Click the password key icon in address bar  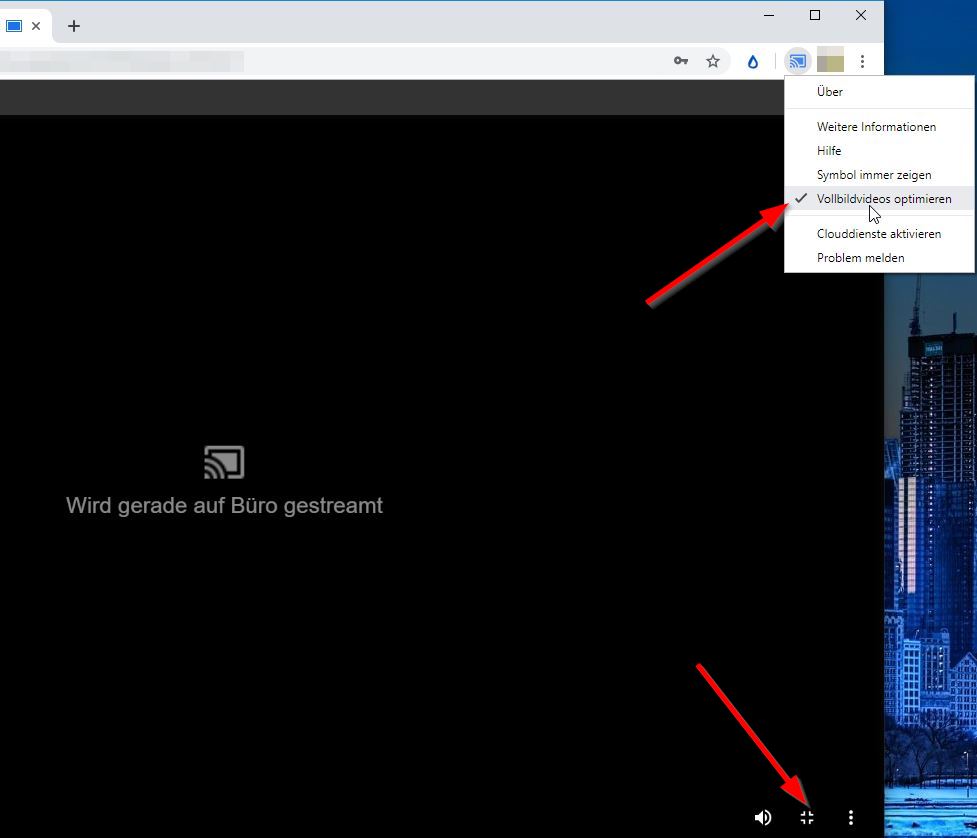point(681,61)
